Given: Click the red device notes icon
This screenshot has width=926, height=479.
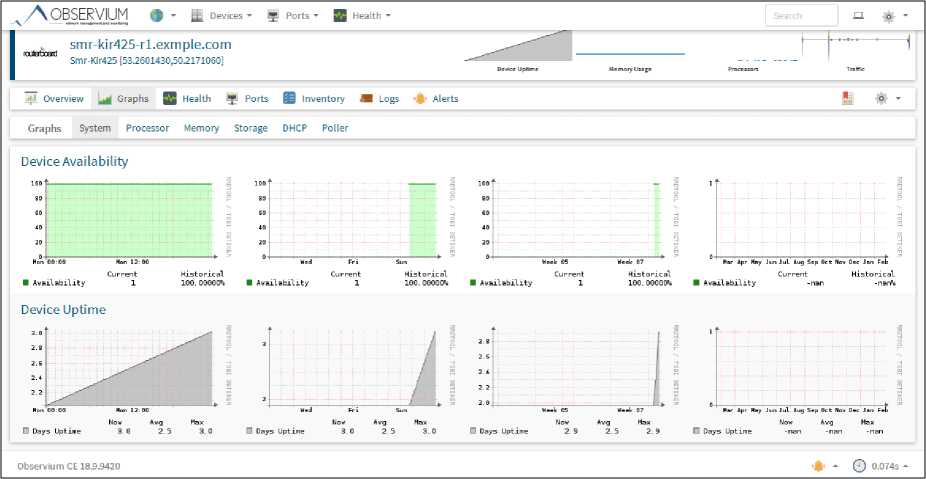Looking at the screenshot, I should 847,98.
